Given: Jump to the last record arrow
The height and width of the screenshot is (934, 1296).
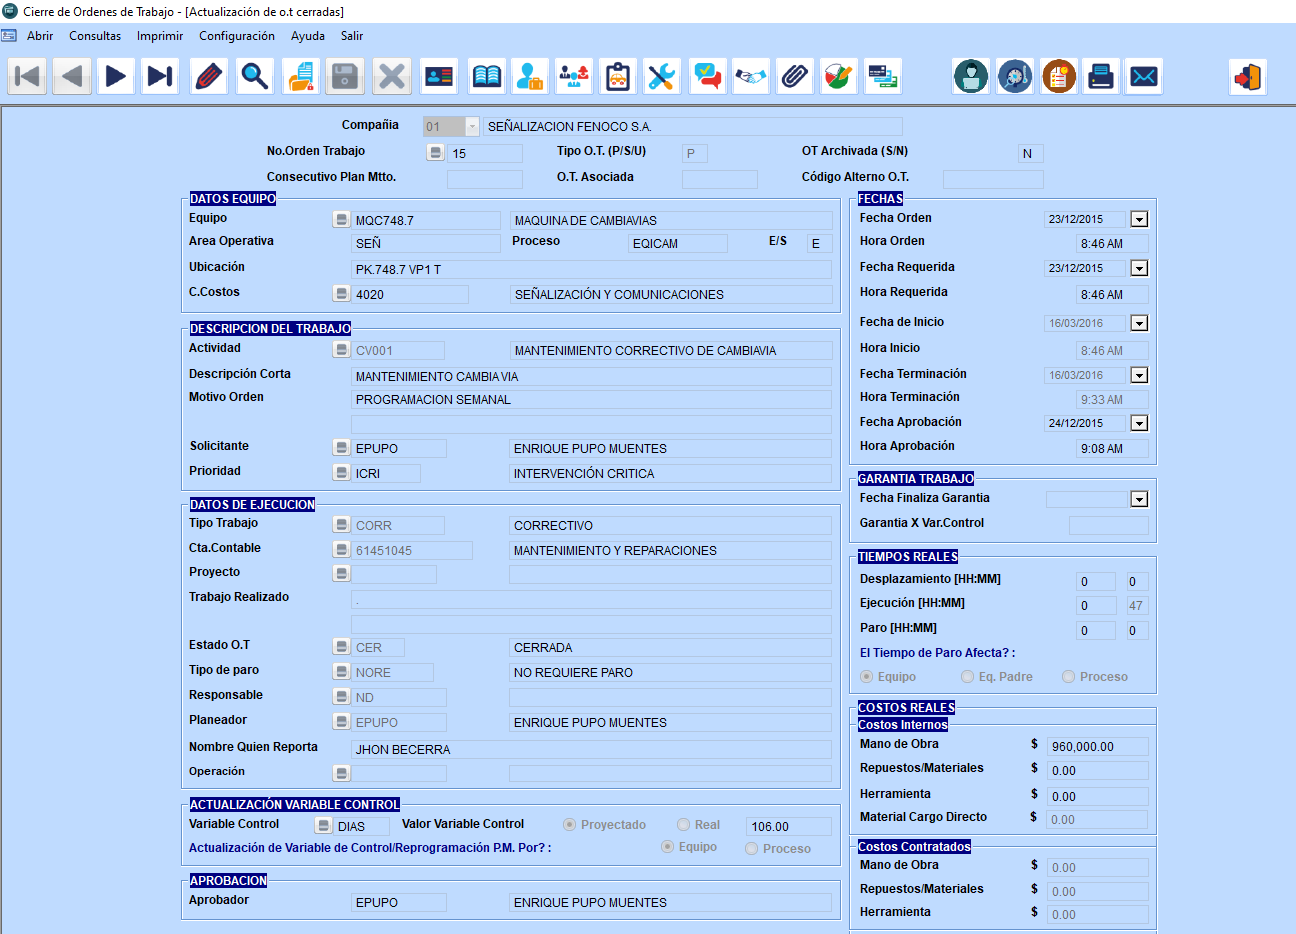Looking at the screenshot, I should (160, 76).
